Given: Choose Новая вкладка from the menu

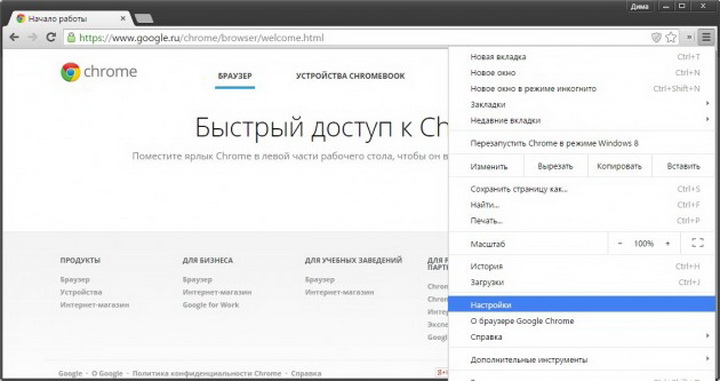Looking at the screenshot, I should click(581, 57).
